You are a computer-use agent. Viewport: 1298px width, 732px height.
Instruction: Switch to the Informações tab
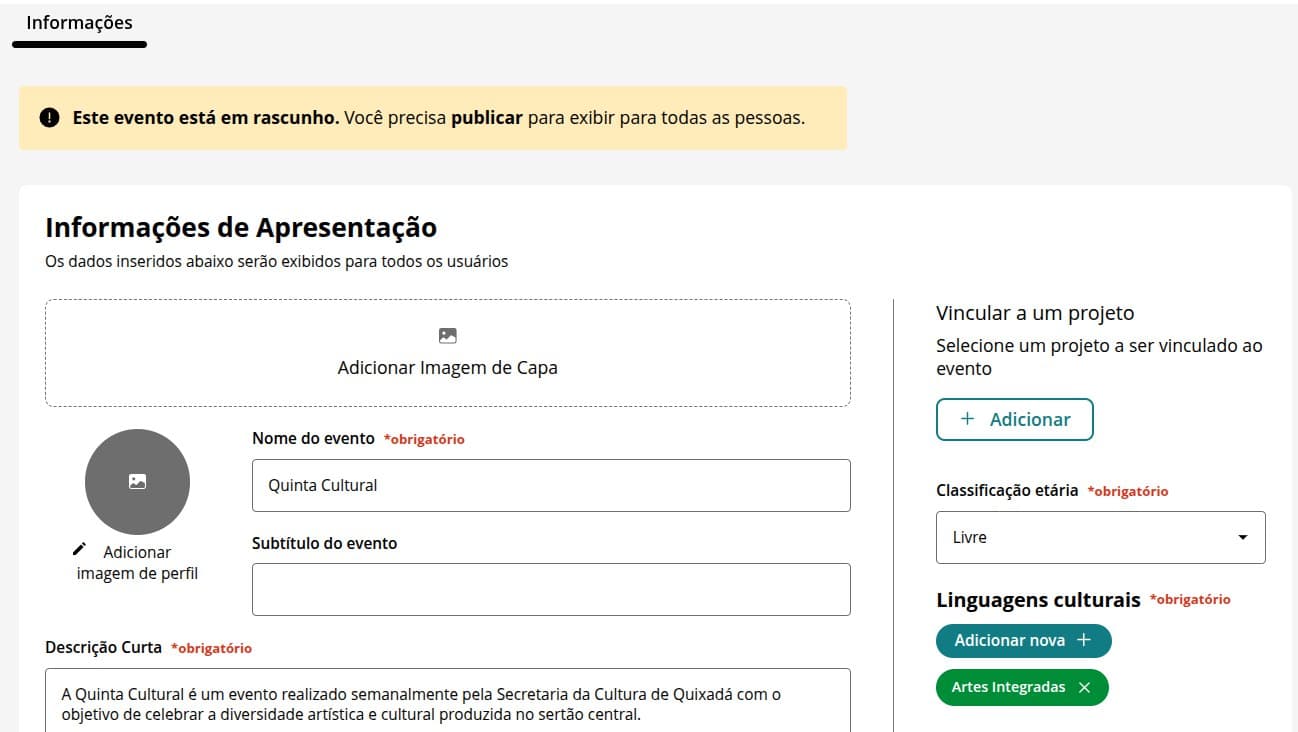(x=79, y=23)
